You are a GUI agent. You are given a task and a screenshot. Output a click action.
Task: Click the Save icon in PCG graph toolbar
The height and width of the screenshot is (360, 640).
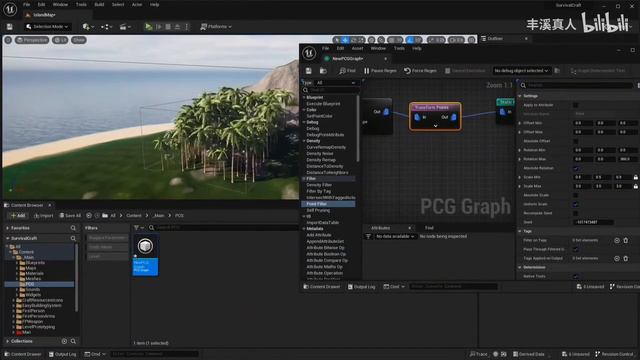(309, 71)
